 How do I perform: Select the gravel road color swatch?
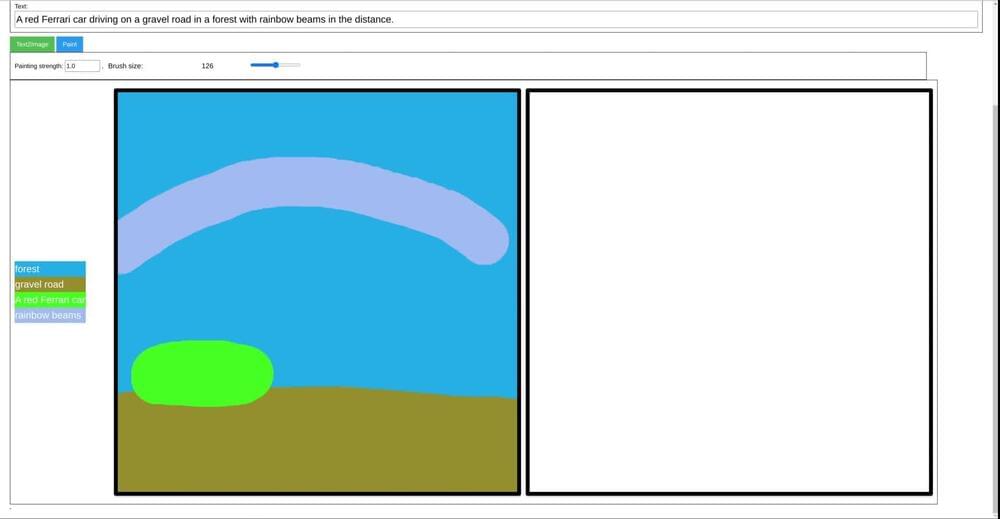[x=50, y=284]
